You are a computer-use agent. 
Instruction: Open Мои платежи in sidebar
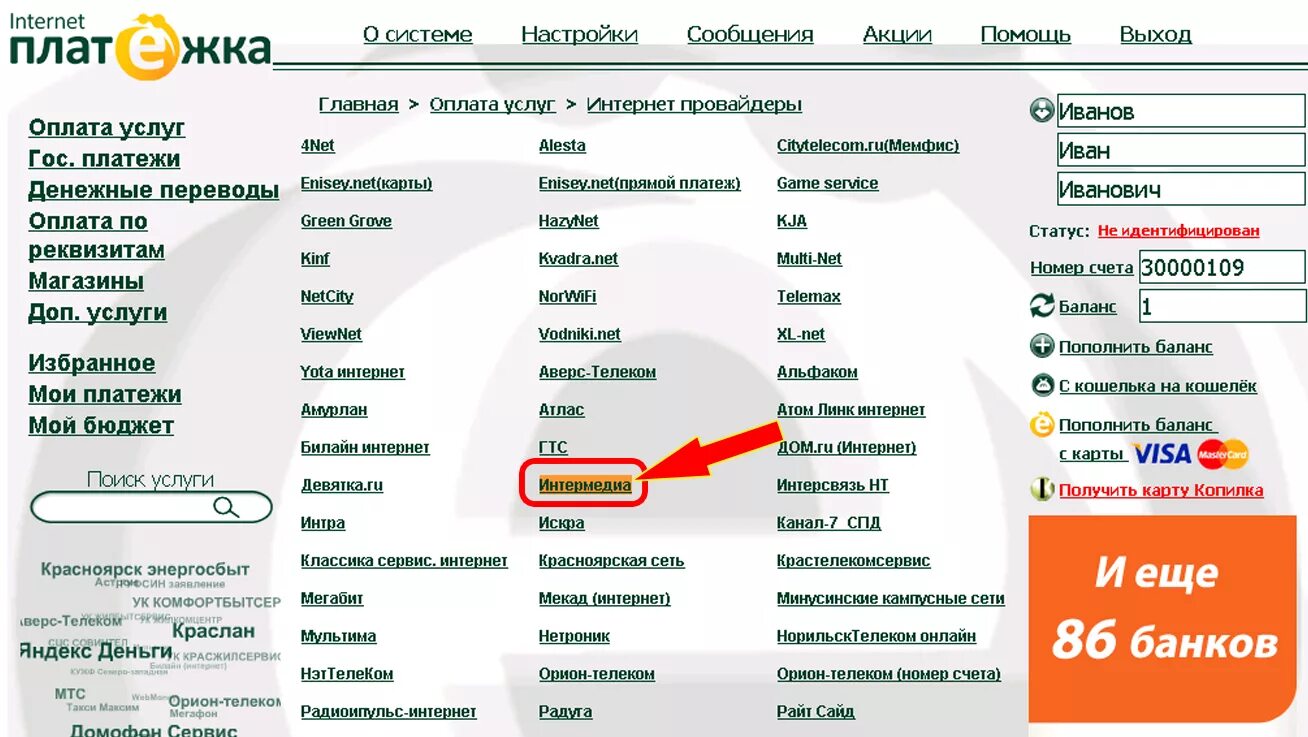click(x=105, y=394)
